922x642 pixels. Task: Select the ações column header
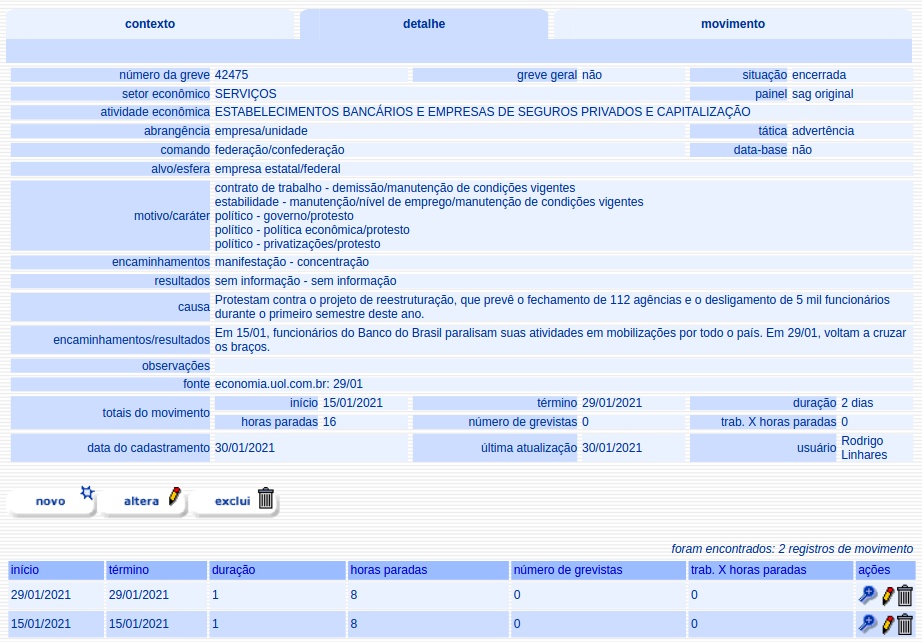point(885,570)
